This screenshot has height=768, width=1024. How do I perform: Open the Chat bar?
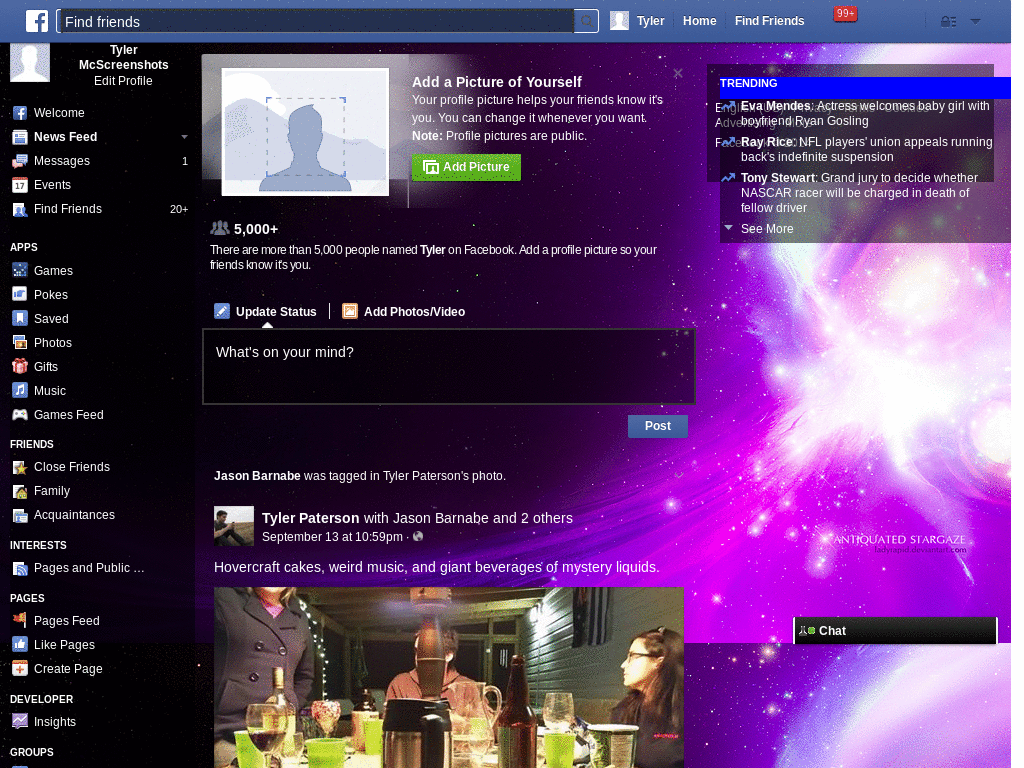(895, 630)
